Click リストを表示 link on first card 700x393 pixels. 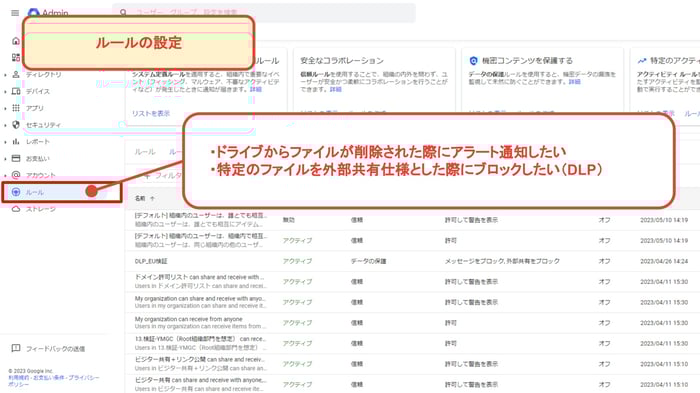[151, 113]
